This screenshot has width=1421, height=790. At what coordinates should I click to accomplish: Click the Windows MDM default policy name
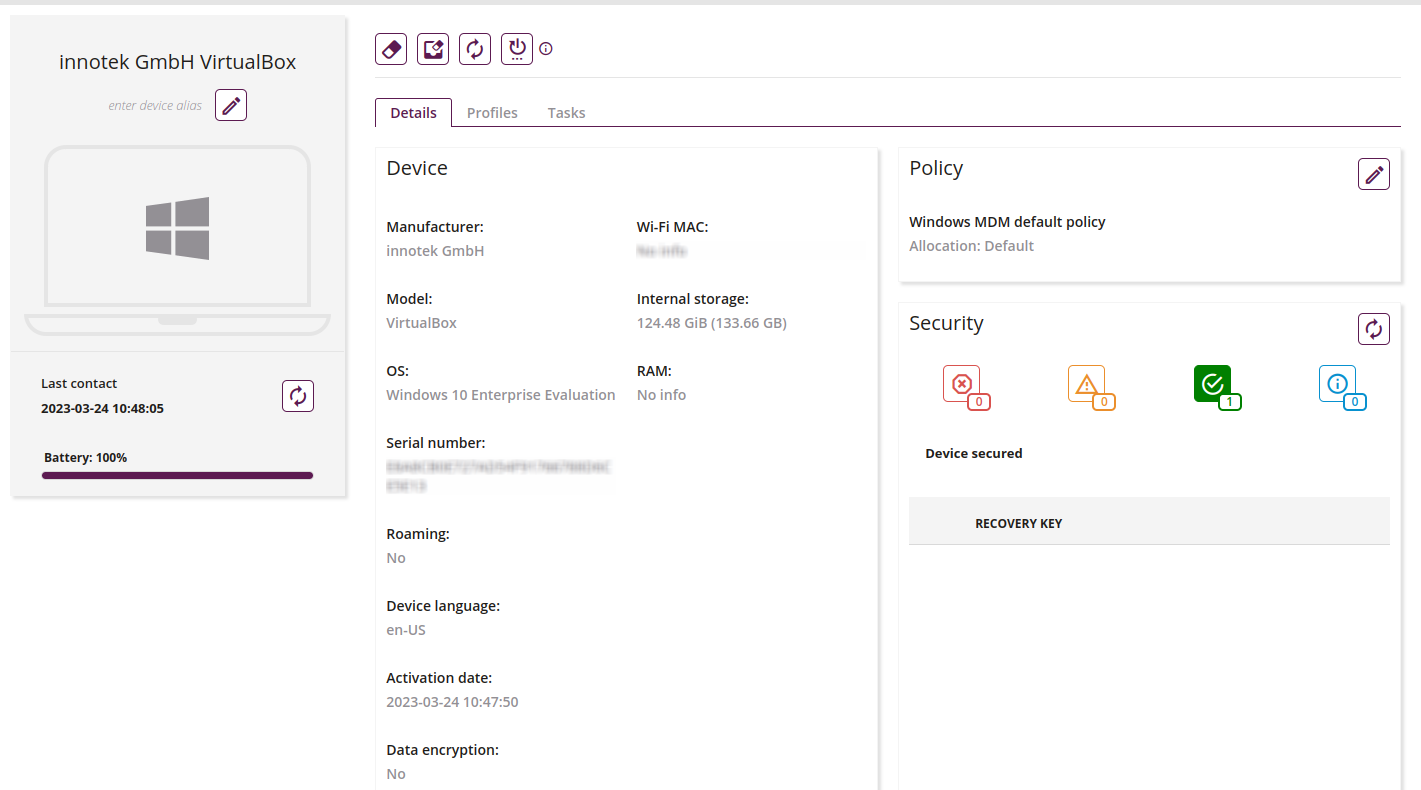pyautogui.click(x=1007, y=222)
